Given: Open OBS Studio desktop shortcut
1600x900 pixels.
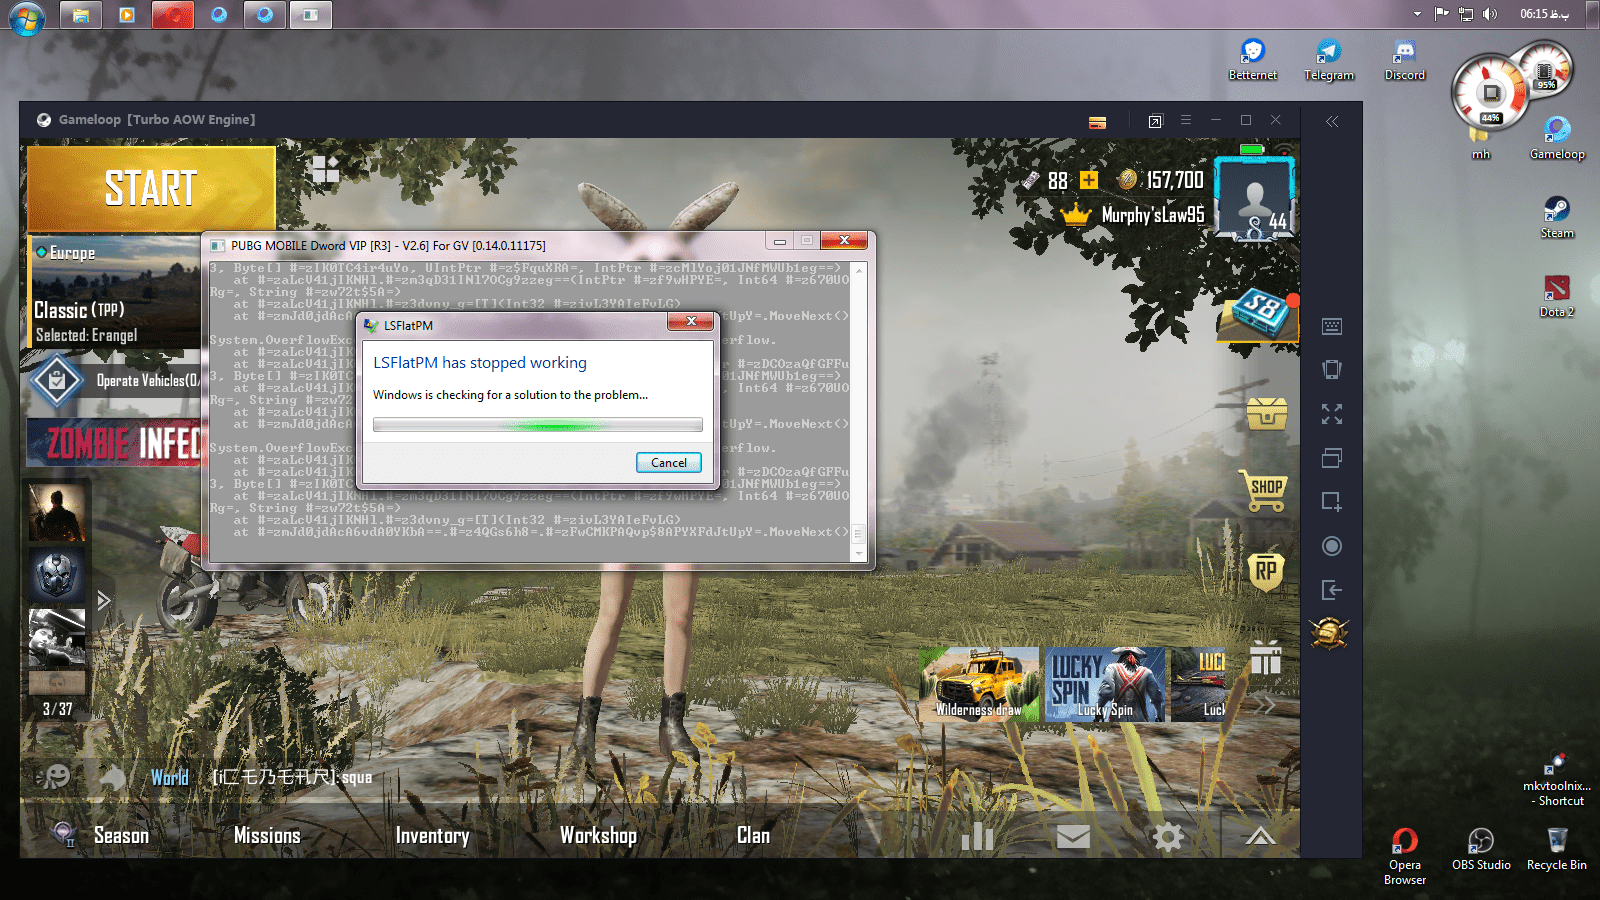Looking at the screenshot, I should click(x=1481, y=849).
